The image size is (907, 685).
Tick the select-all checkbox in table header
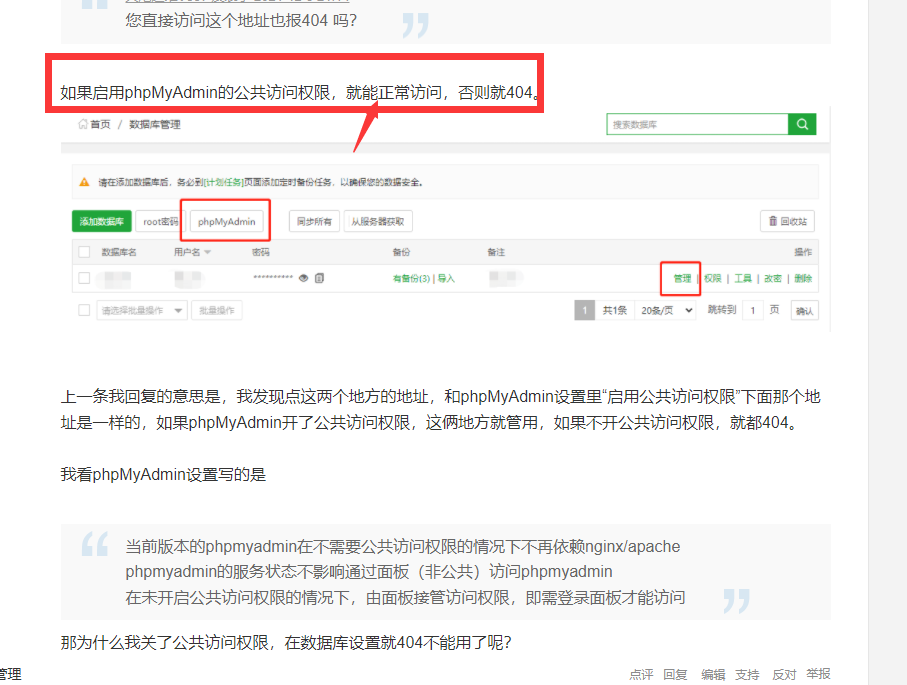[x=84, y=252]
